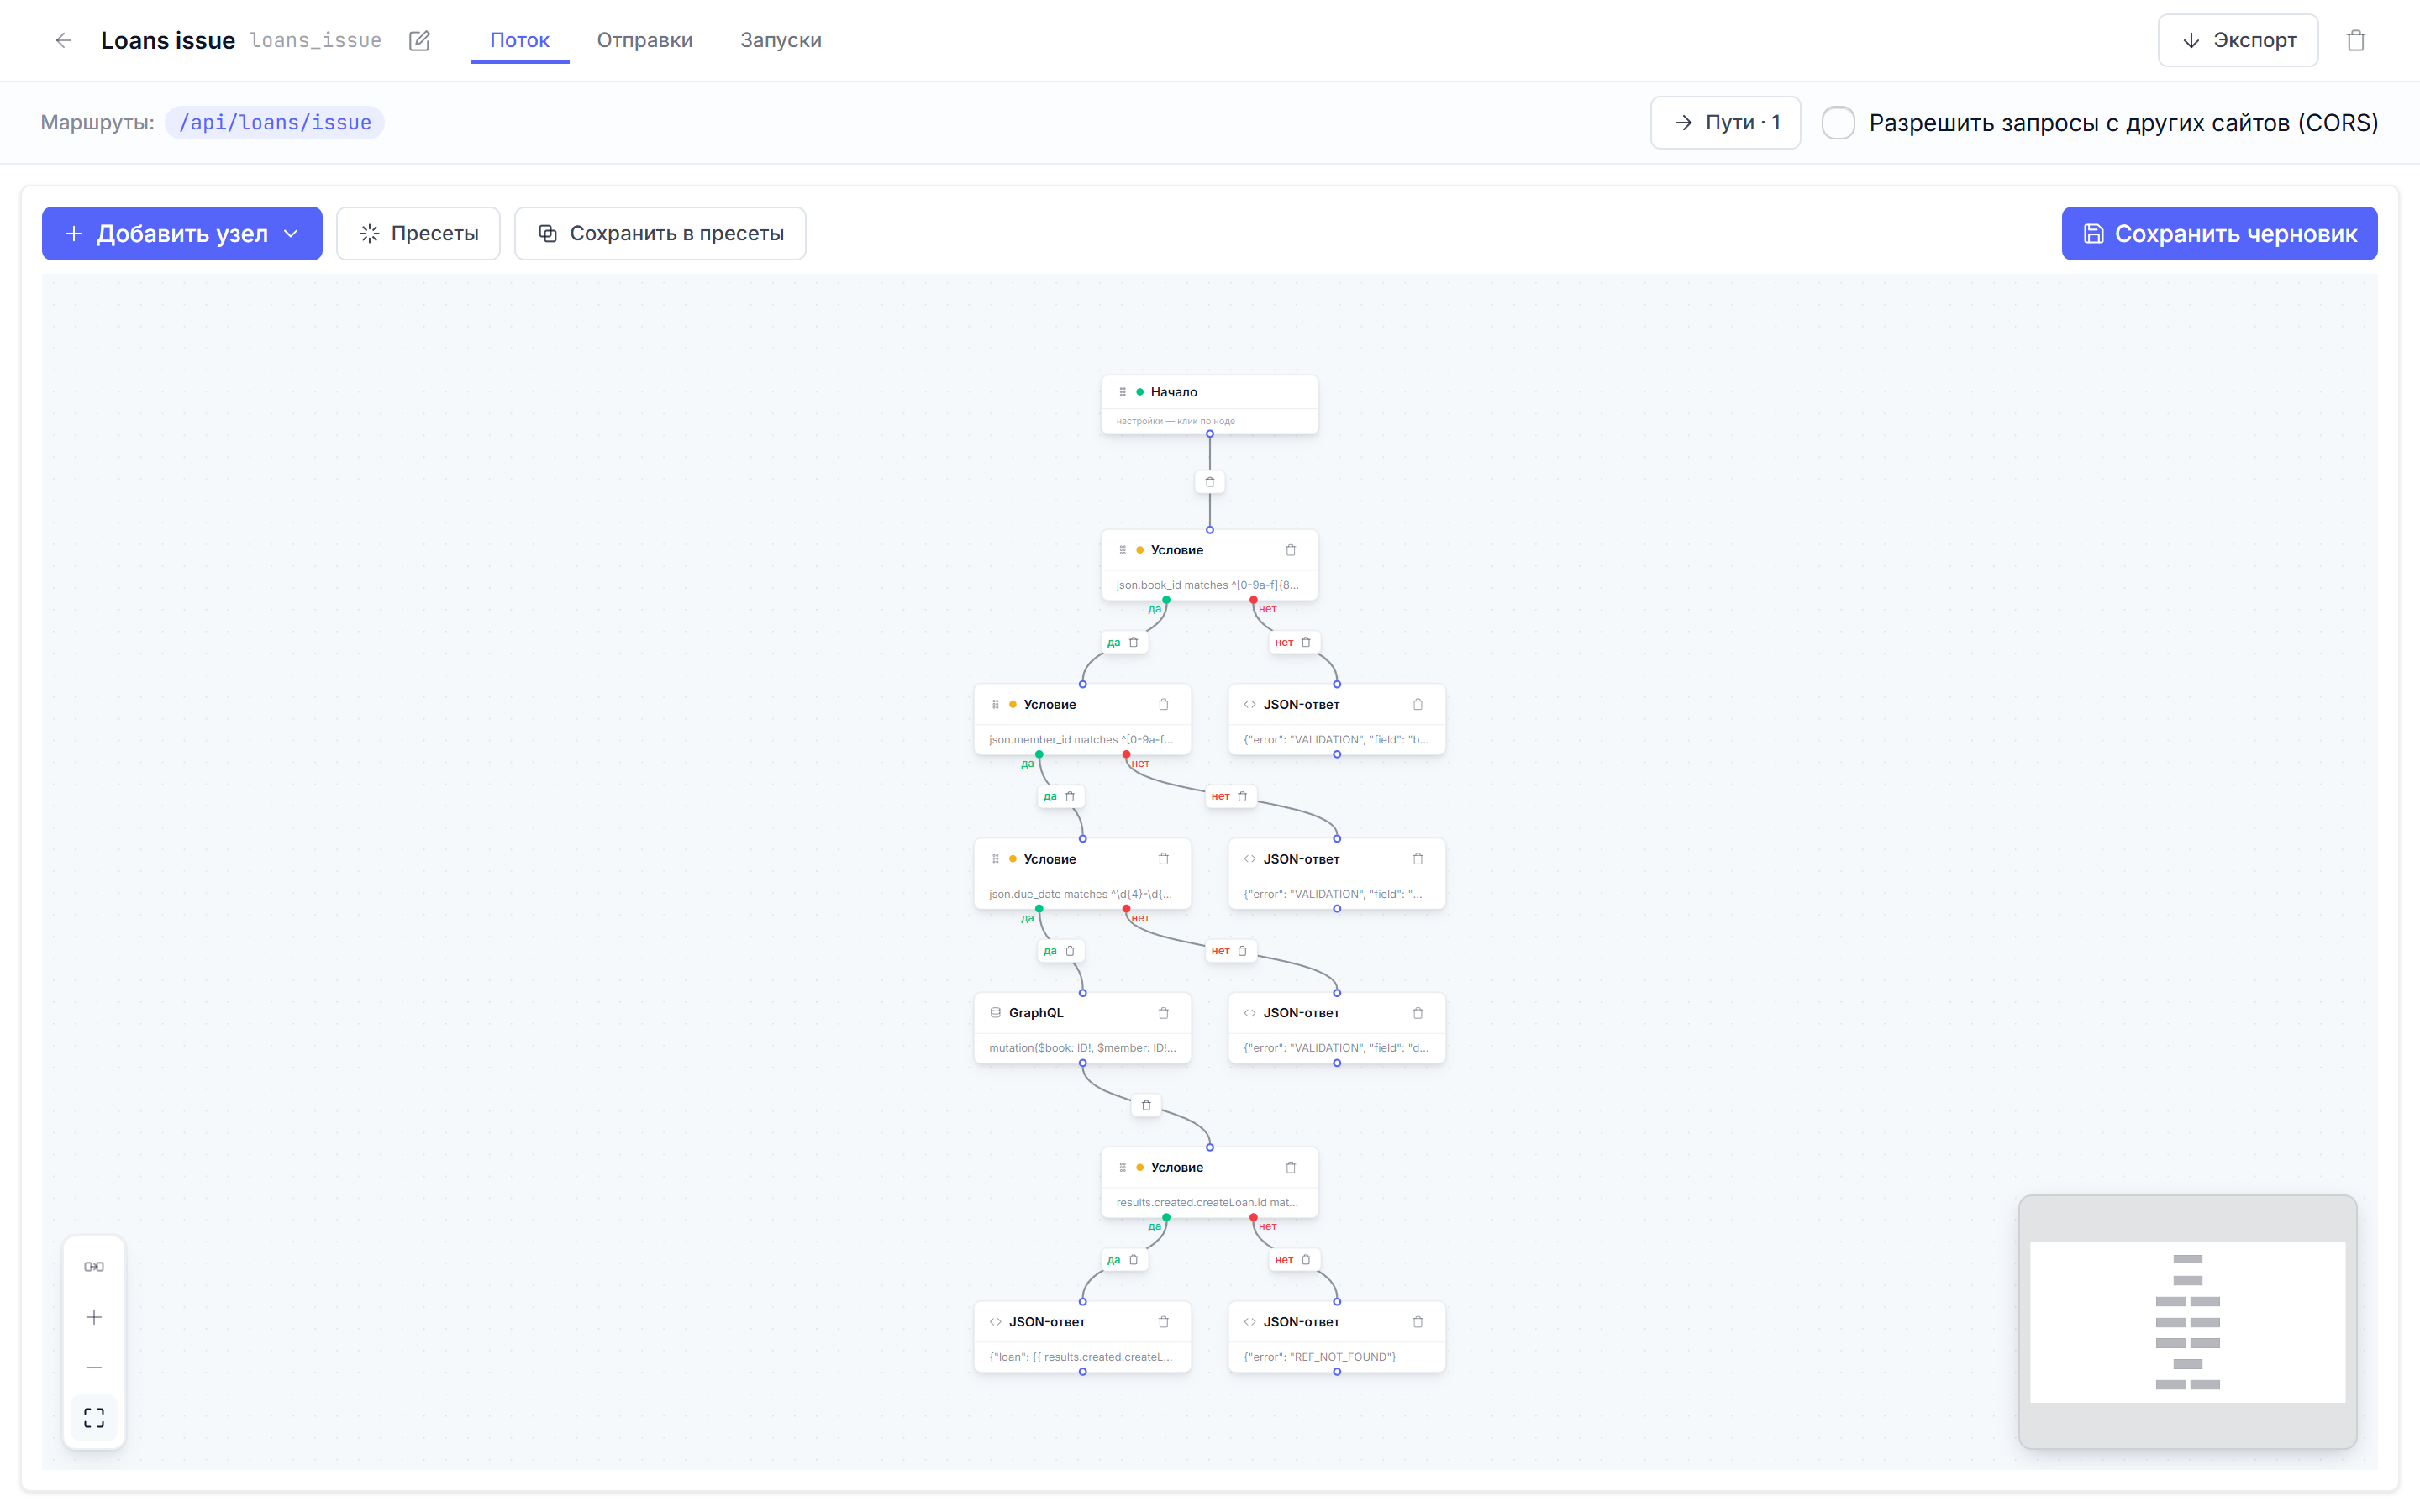Edit the loans_issue flow name

[x=419, y=40]
